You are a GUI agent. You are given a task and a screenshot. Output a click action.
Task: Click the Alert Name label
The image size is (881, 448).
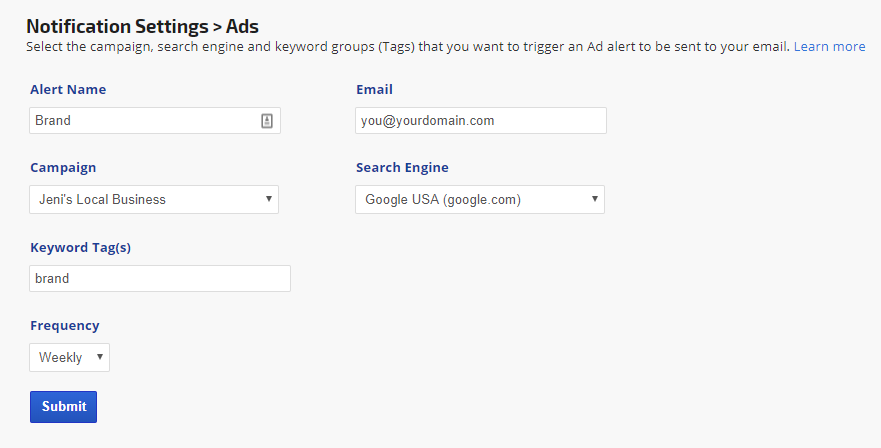click(x=68, y=90)
